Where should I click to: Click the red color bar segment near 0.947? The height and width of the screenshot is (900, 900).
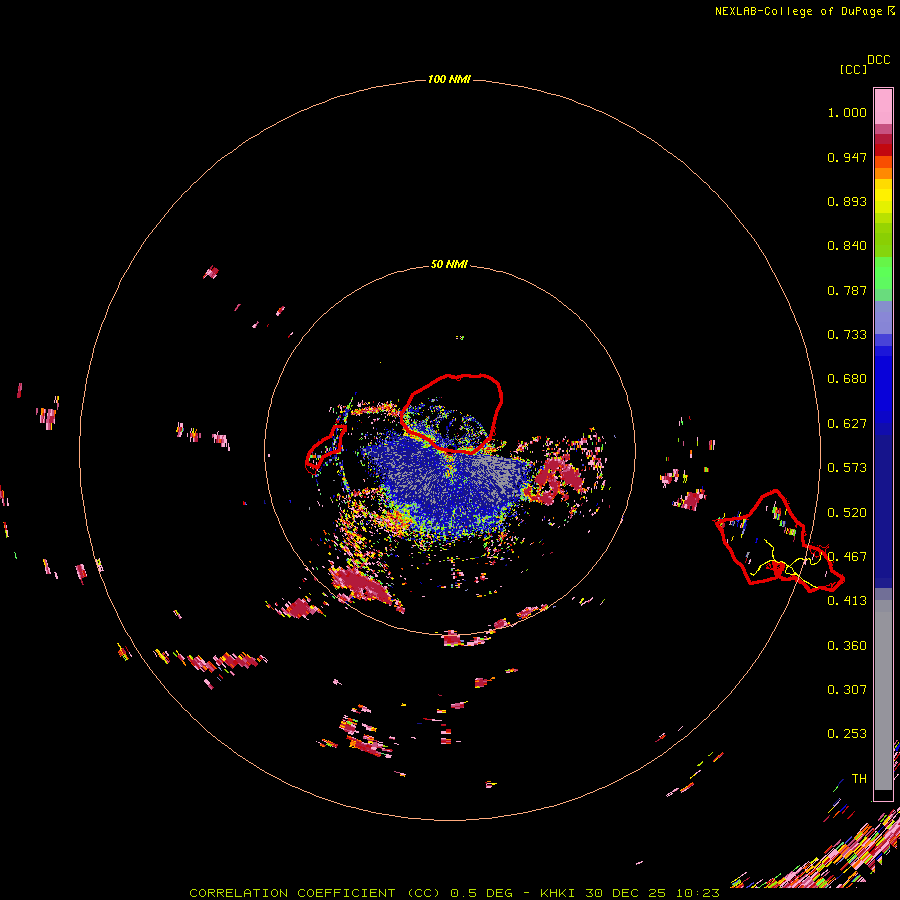click(883, 150)
